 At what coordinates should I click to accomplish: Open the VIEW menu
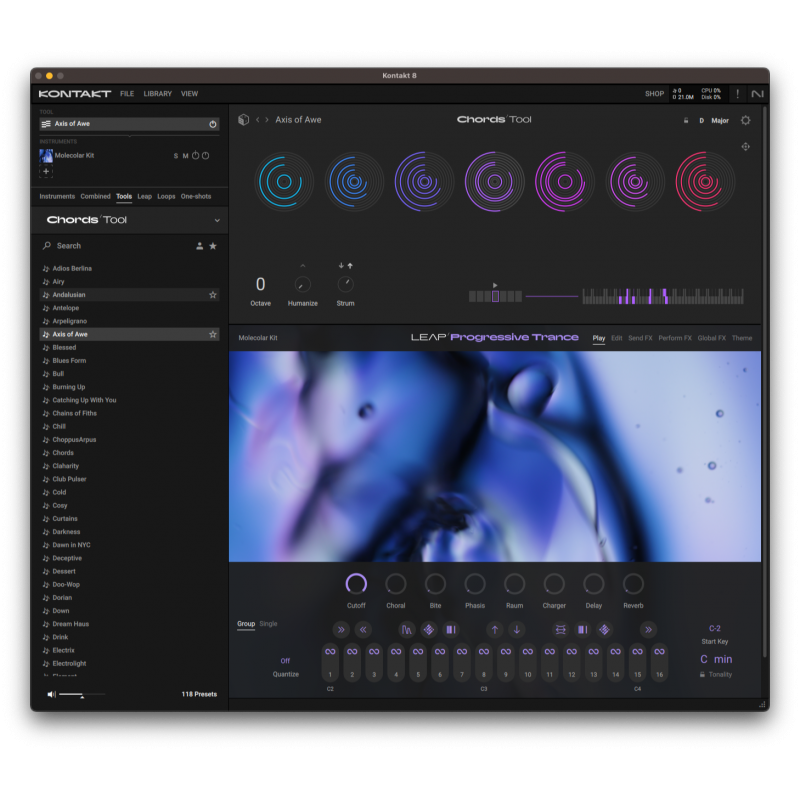189,94
